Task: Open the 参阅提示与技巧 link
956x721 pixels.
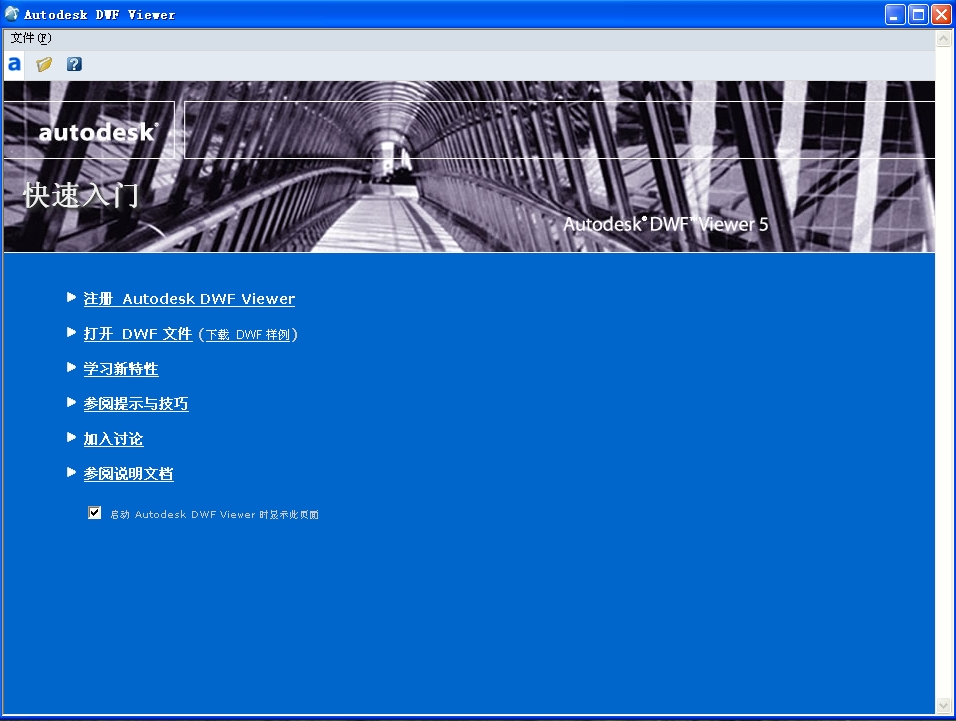Action: coord(136,403)
